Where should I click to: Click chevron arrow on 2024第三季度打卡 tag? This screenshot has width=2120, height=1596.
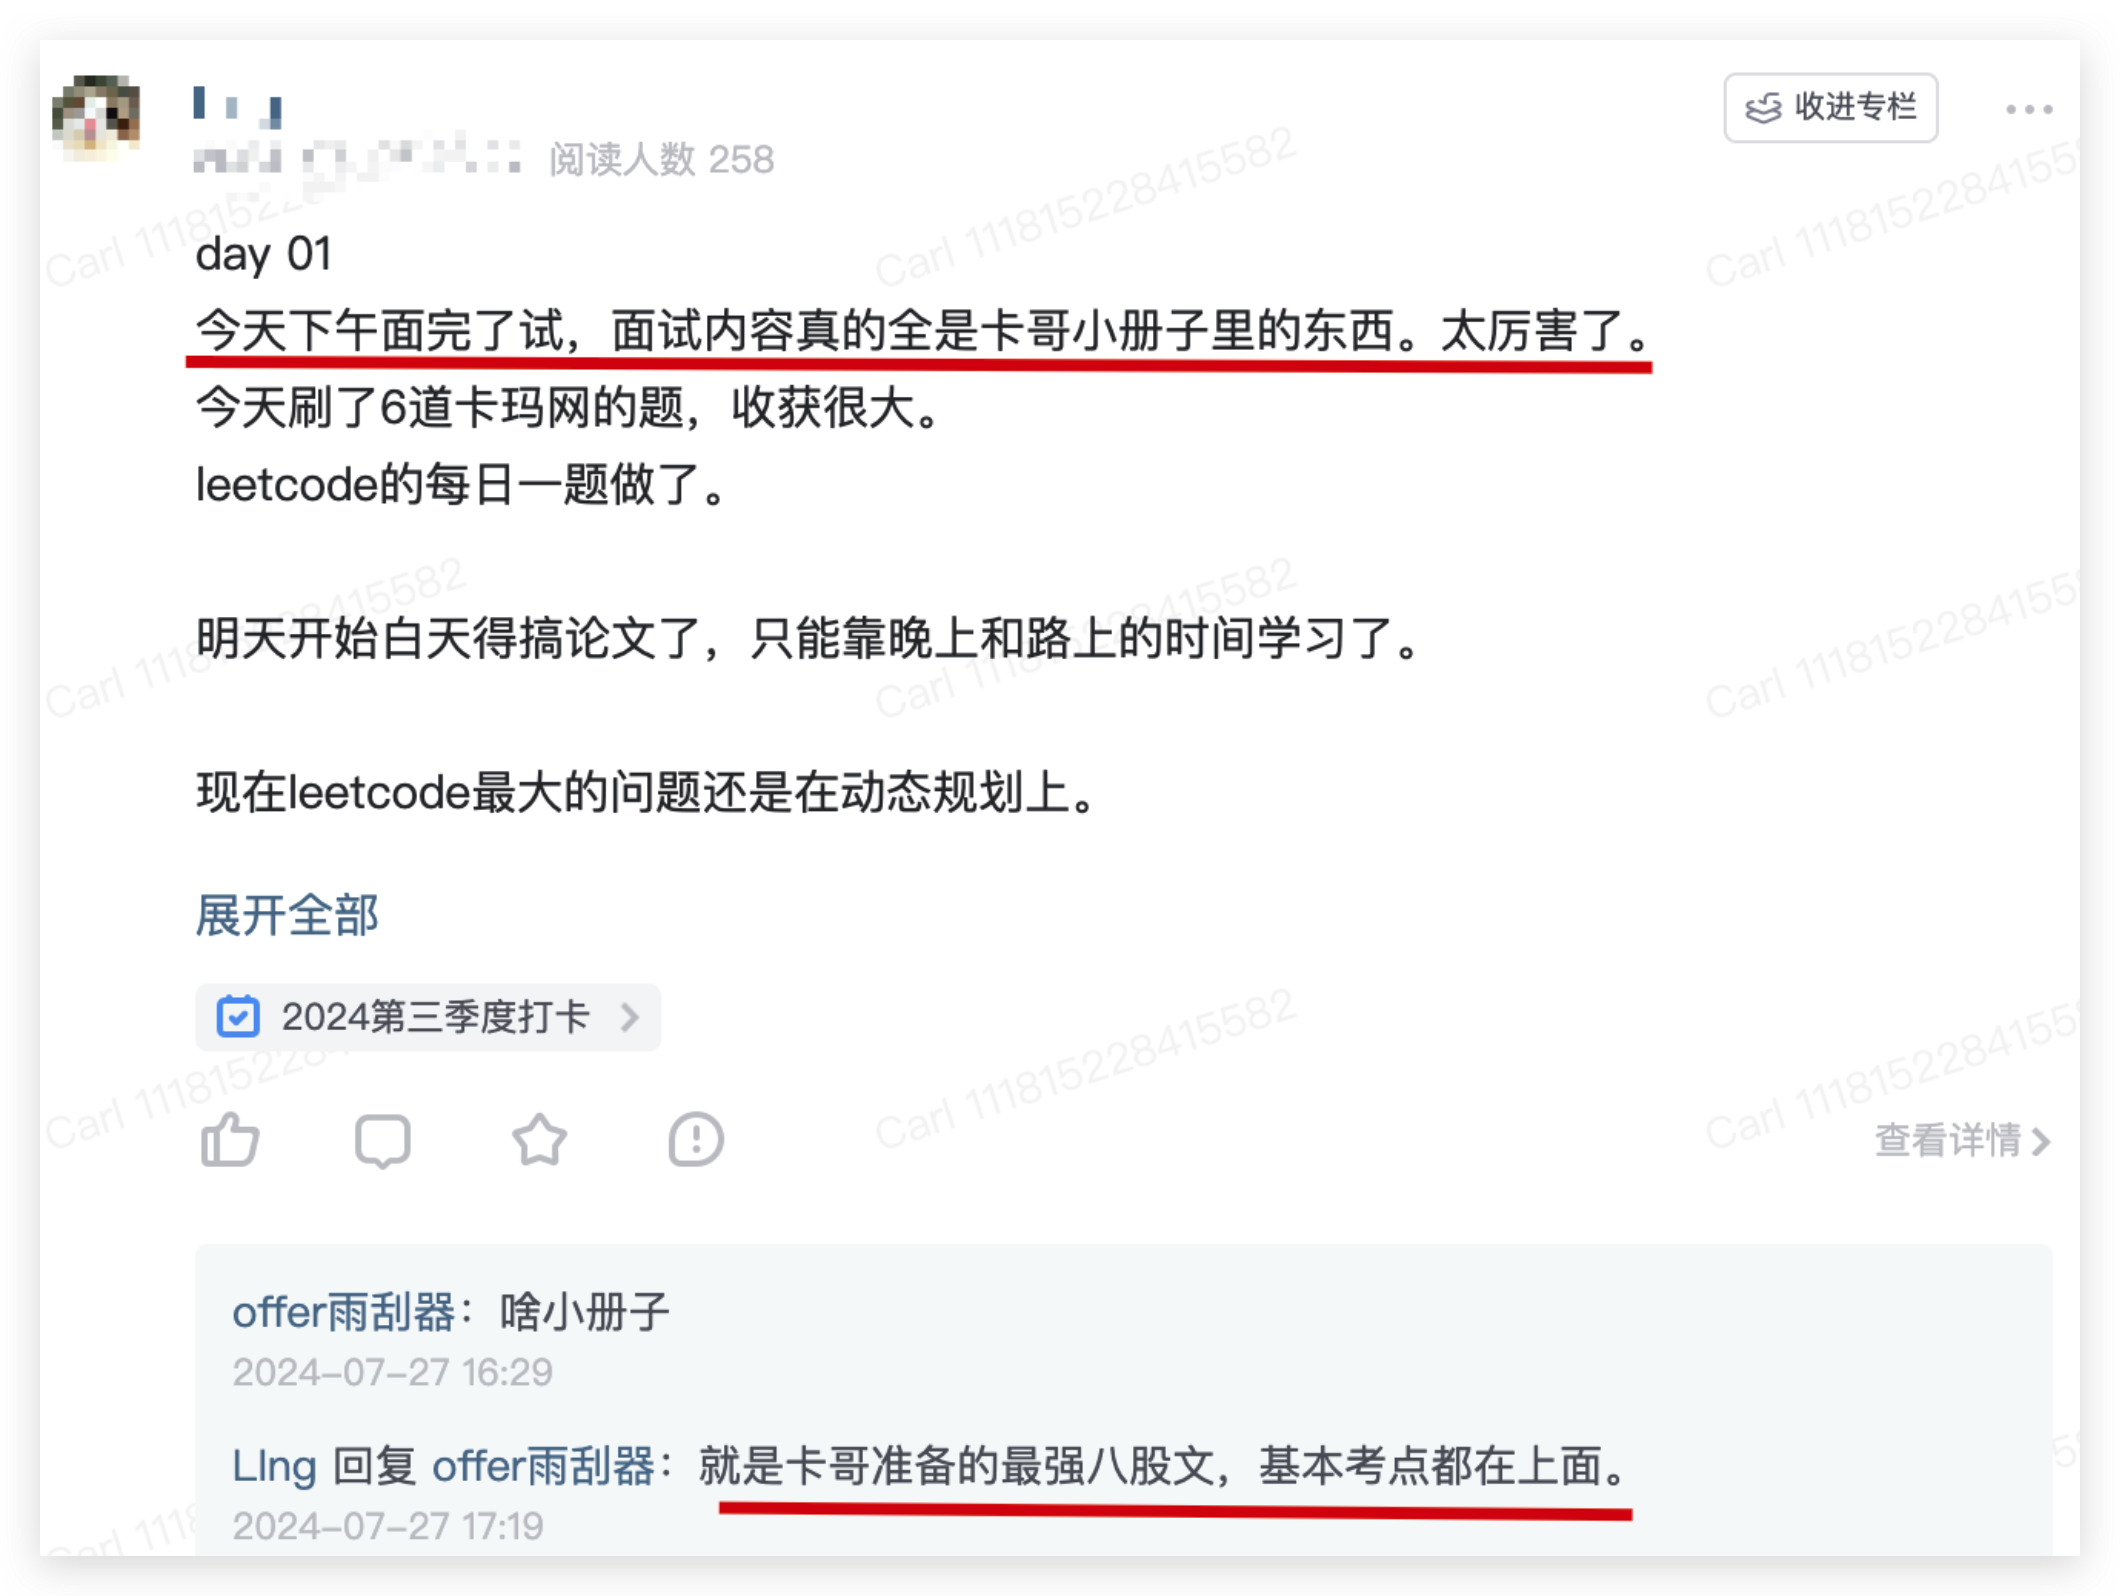tap(629, 1017)
